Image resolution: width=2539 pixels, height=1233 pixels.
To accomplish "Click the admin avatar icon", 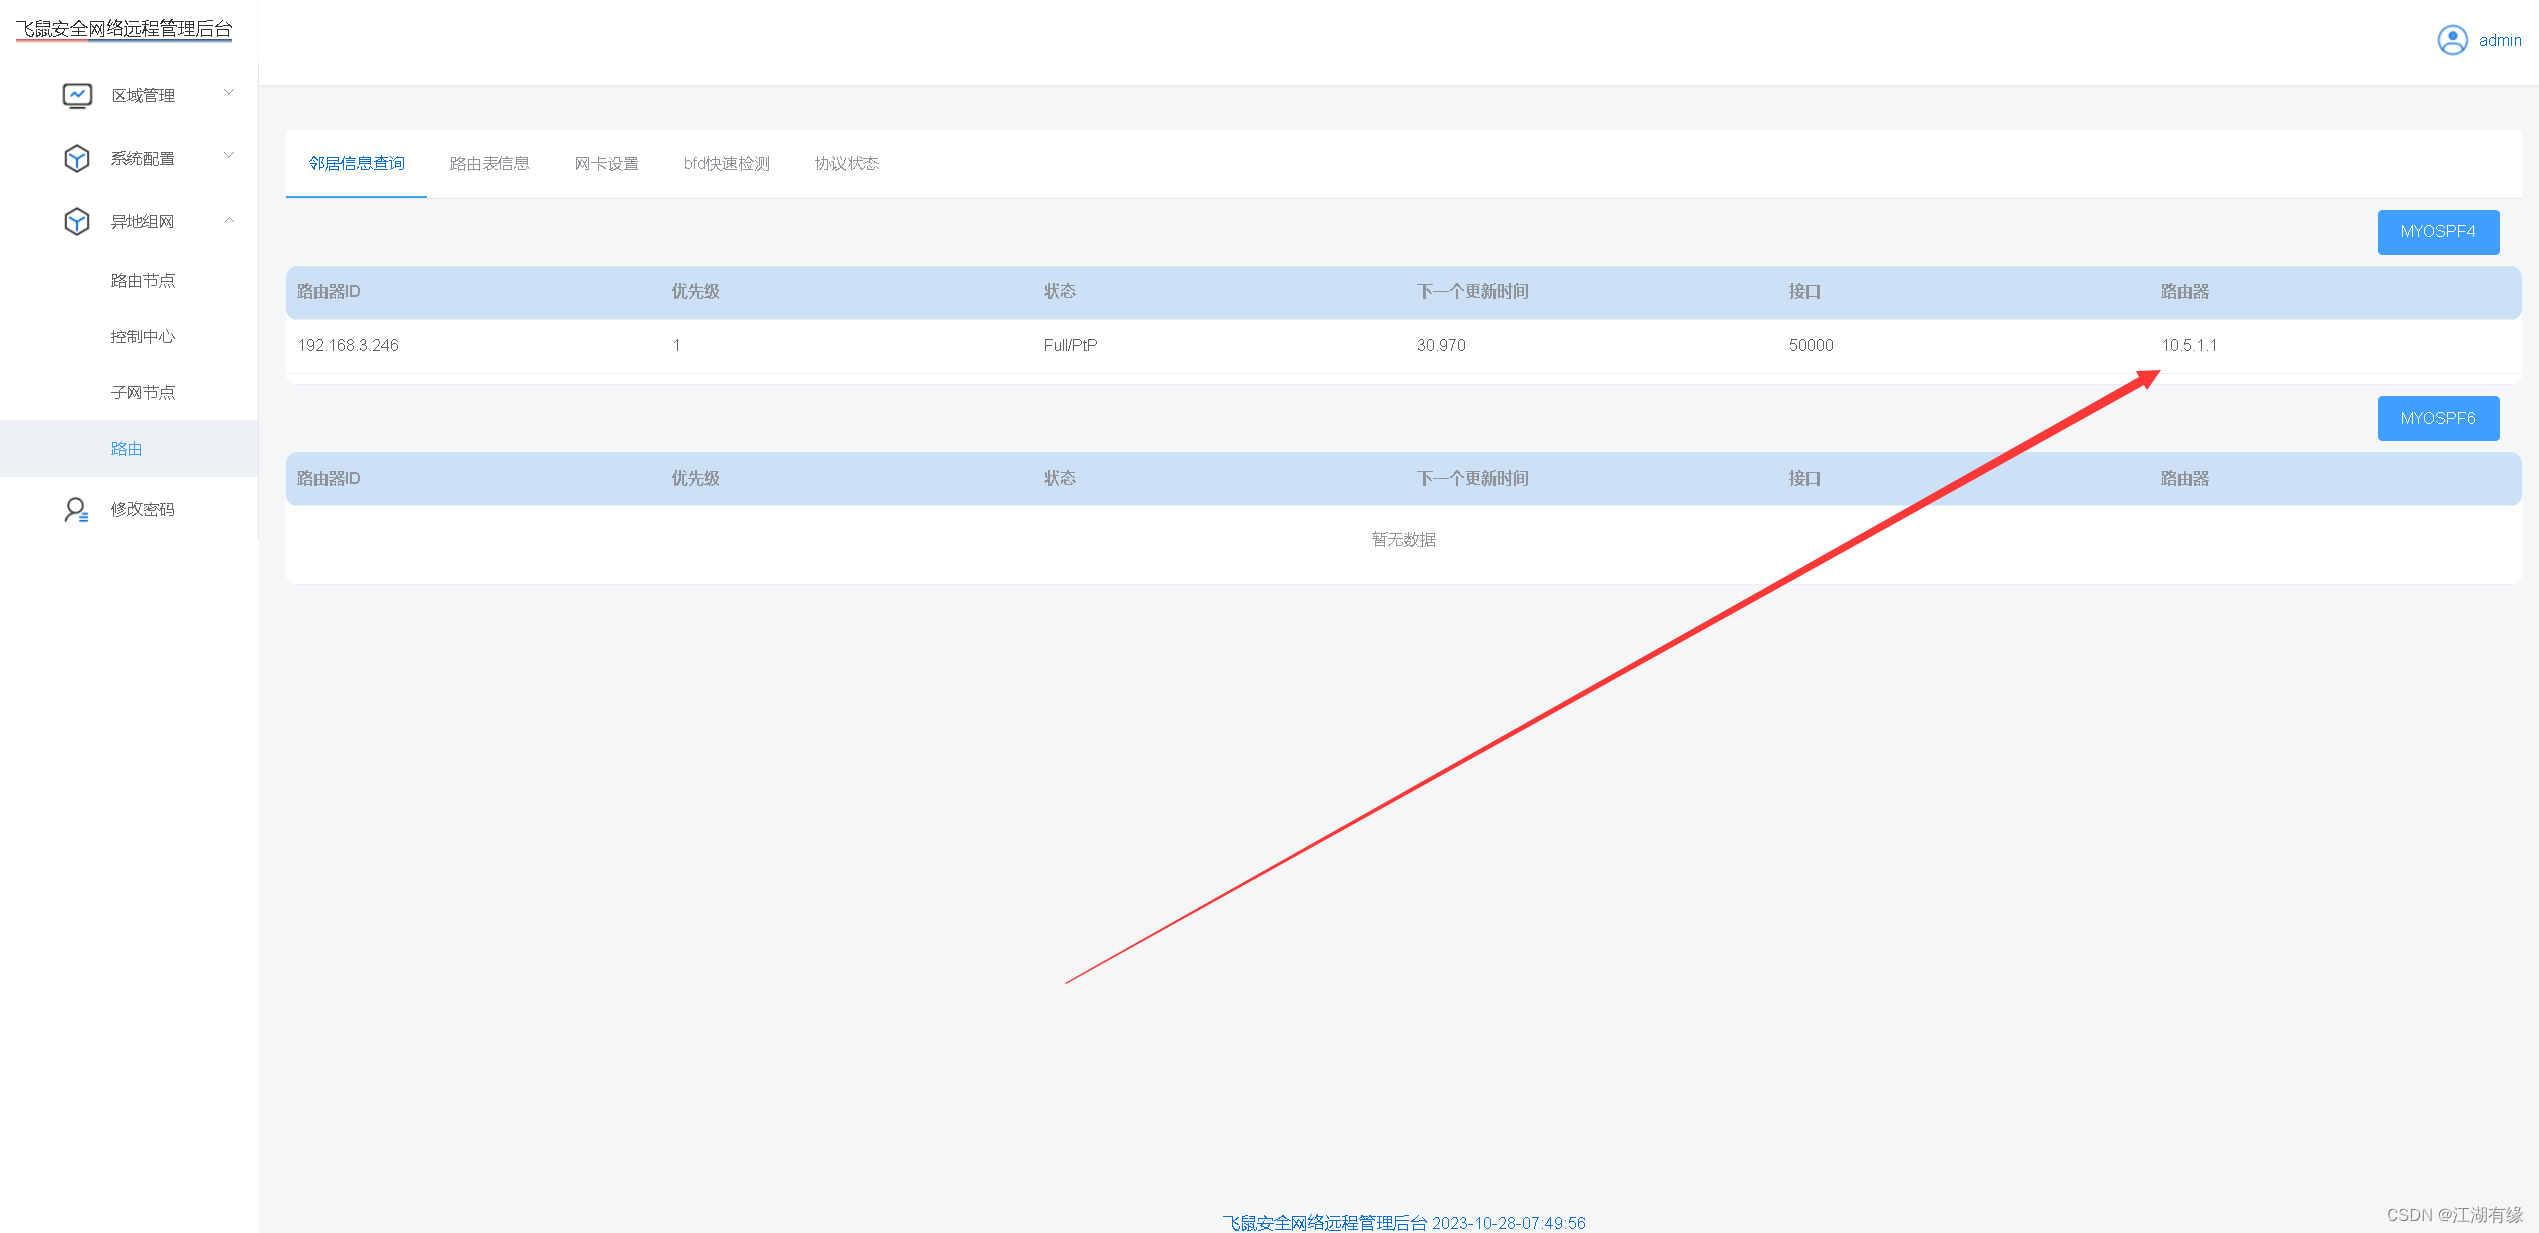I will (2452, 40).
